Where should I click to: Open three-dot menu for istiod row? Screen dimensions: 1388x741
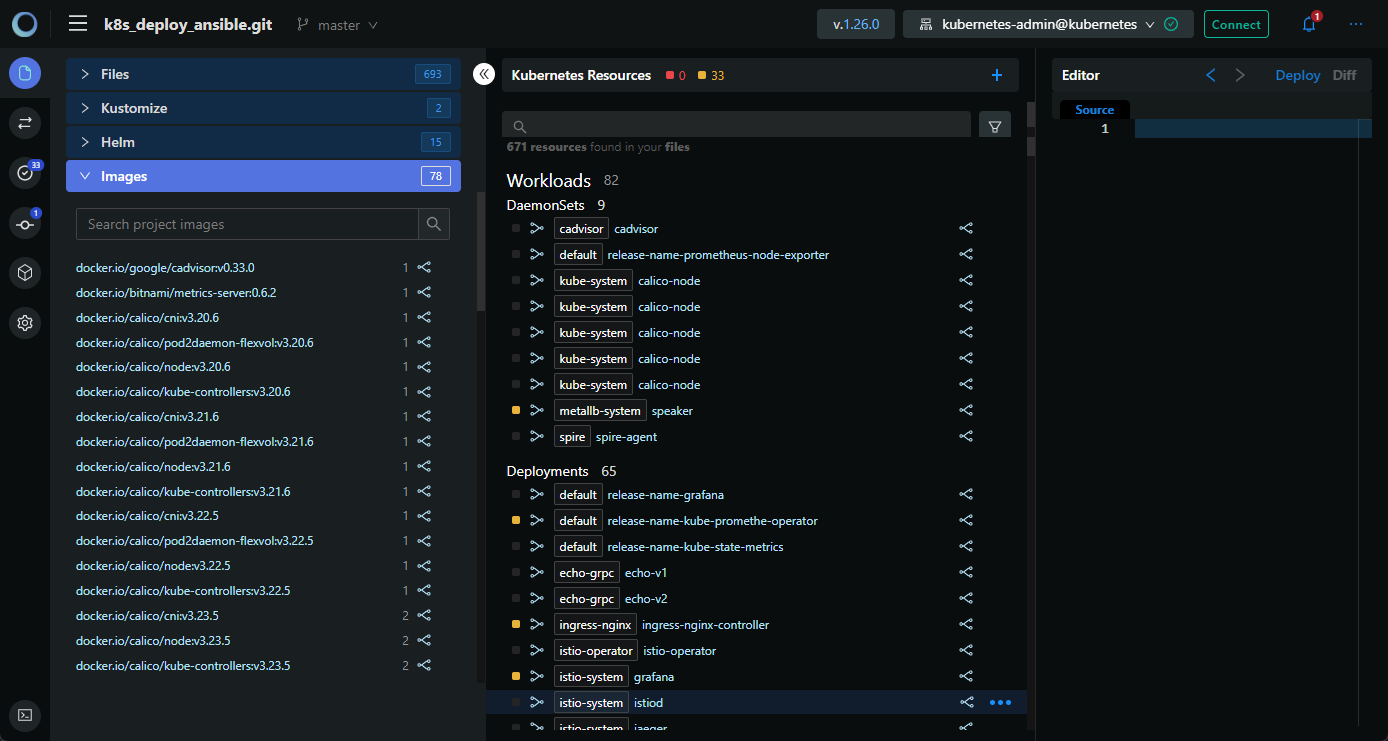1000,703
